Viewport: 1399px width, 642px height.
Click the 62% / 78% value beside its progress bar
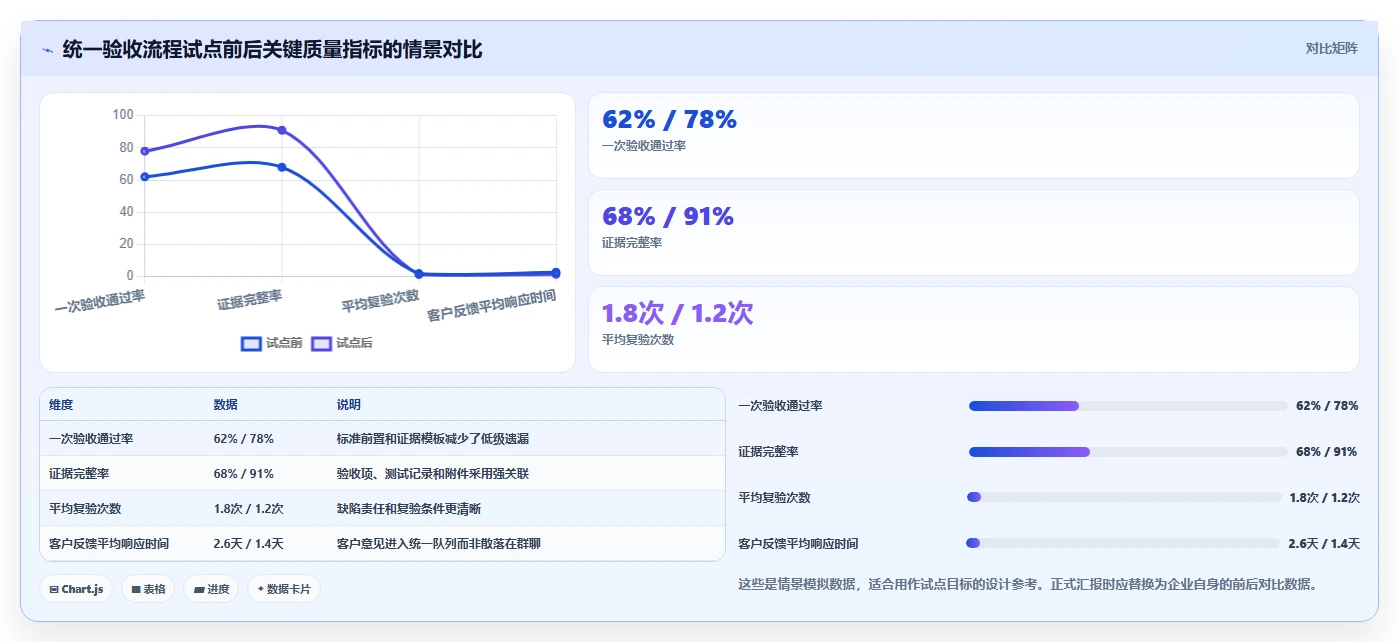click(x=1327, y=406)
